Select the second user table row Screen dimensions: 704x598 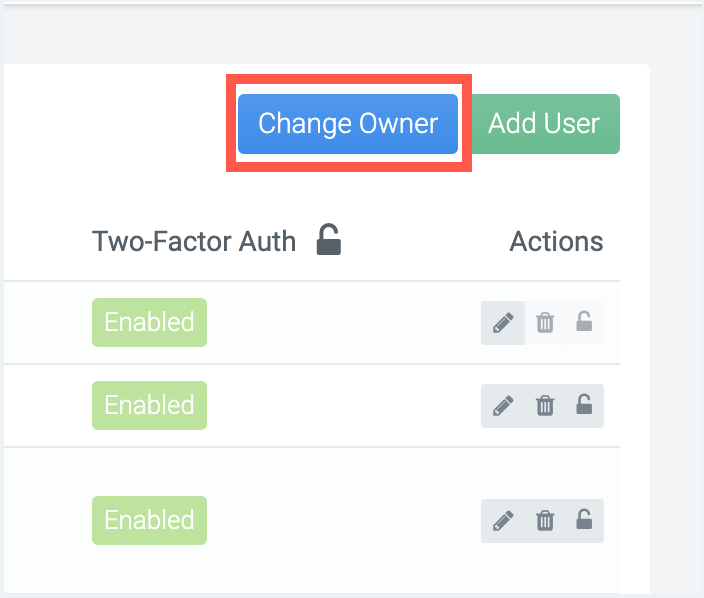(312, 406)
